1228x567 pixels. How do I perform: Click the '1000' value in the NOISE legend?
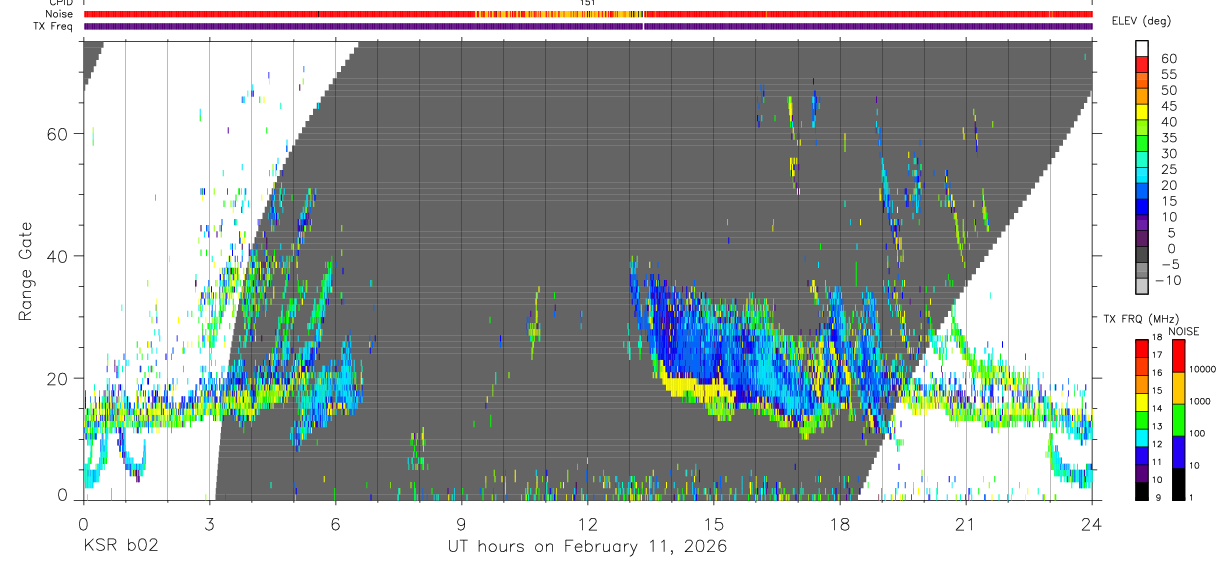[x=1200, y=401]
